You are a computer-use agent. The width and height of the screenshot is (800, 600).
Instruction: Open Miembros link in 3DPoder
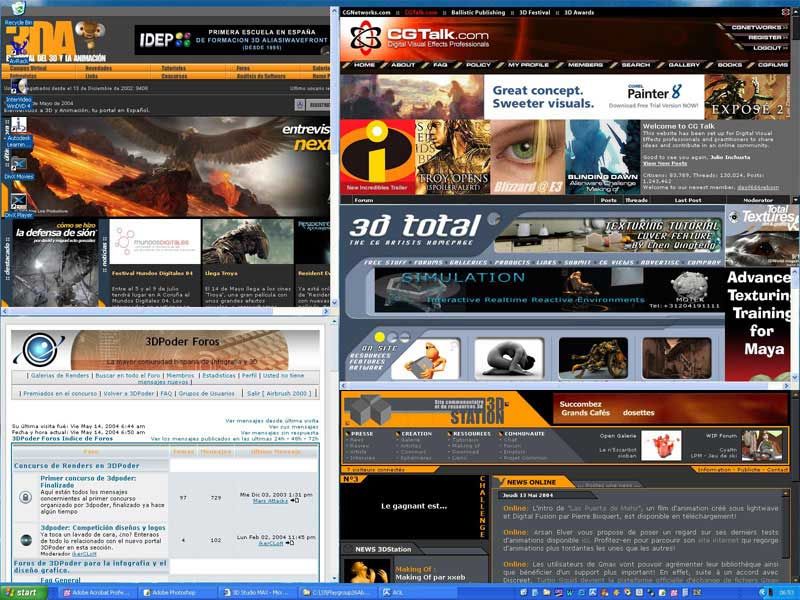click(x=181, y=376)
